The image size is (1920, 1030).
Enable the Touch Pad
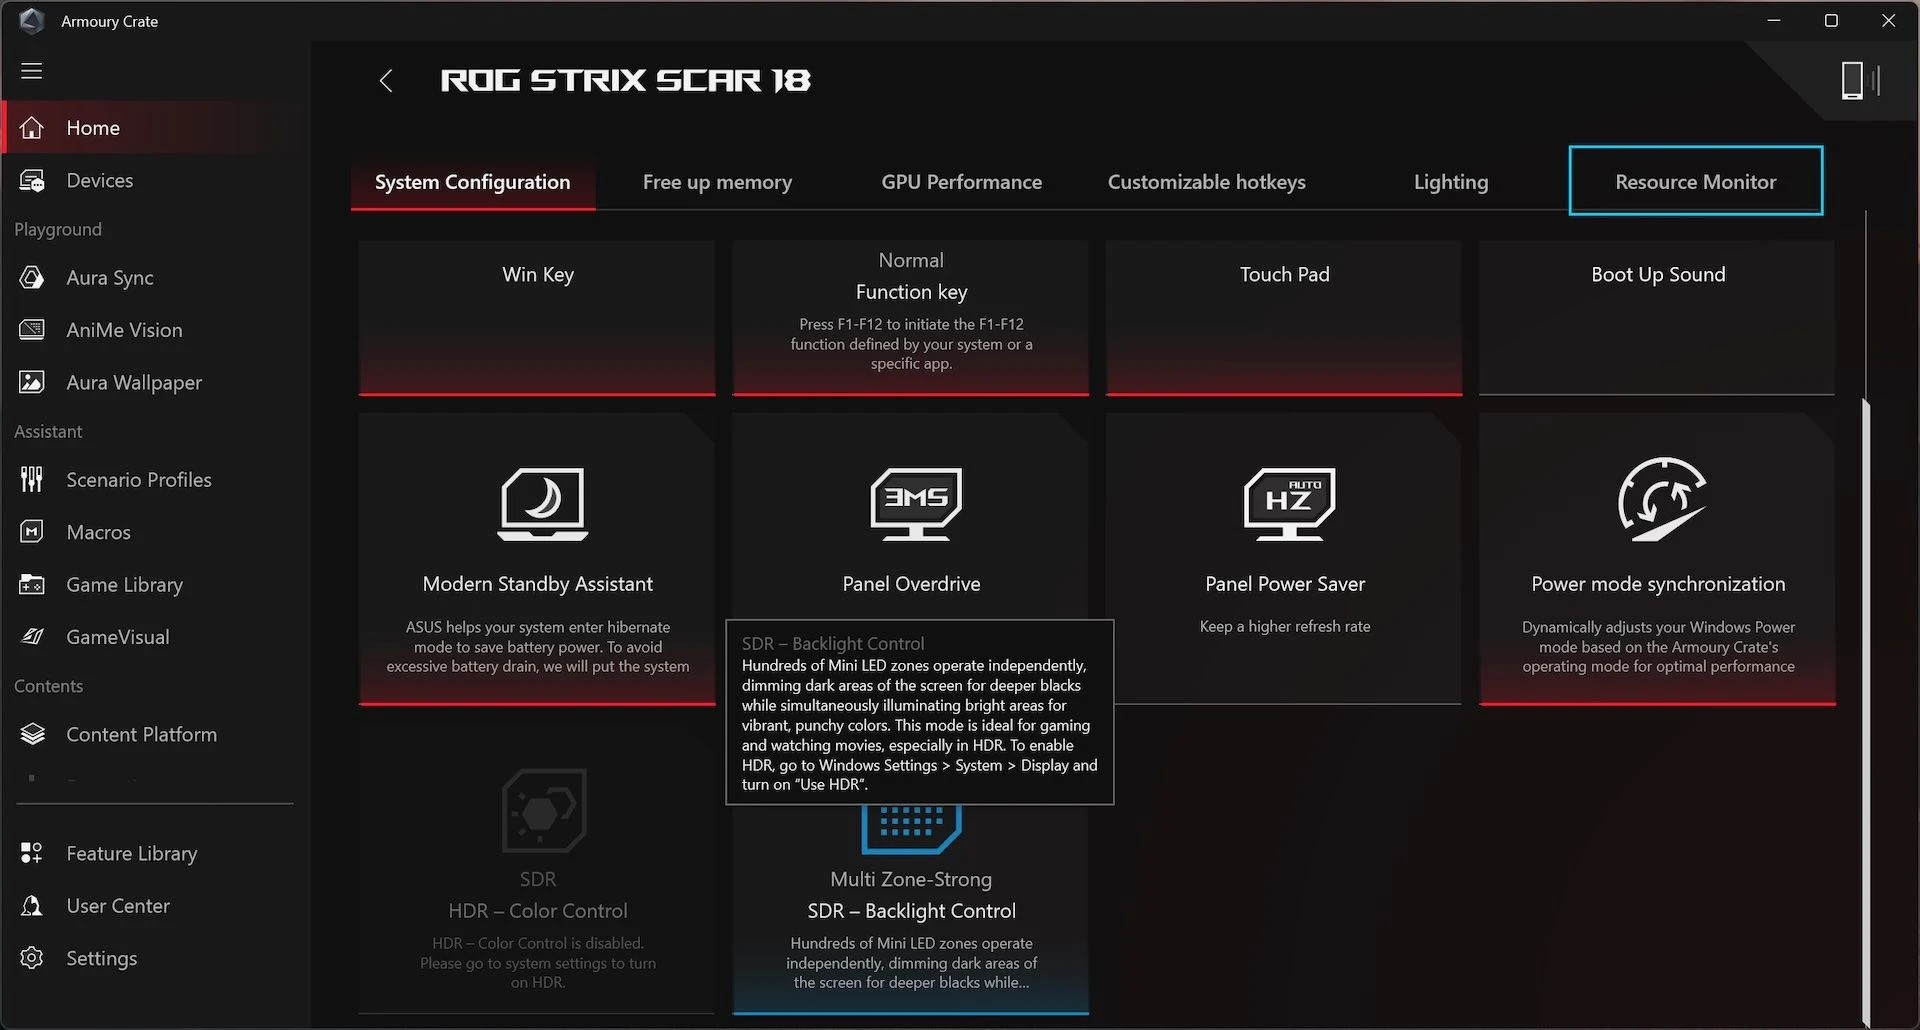point(1283,317)
